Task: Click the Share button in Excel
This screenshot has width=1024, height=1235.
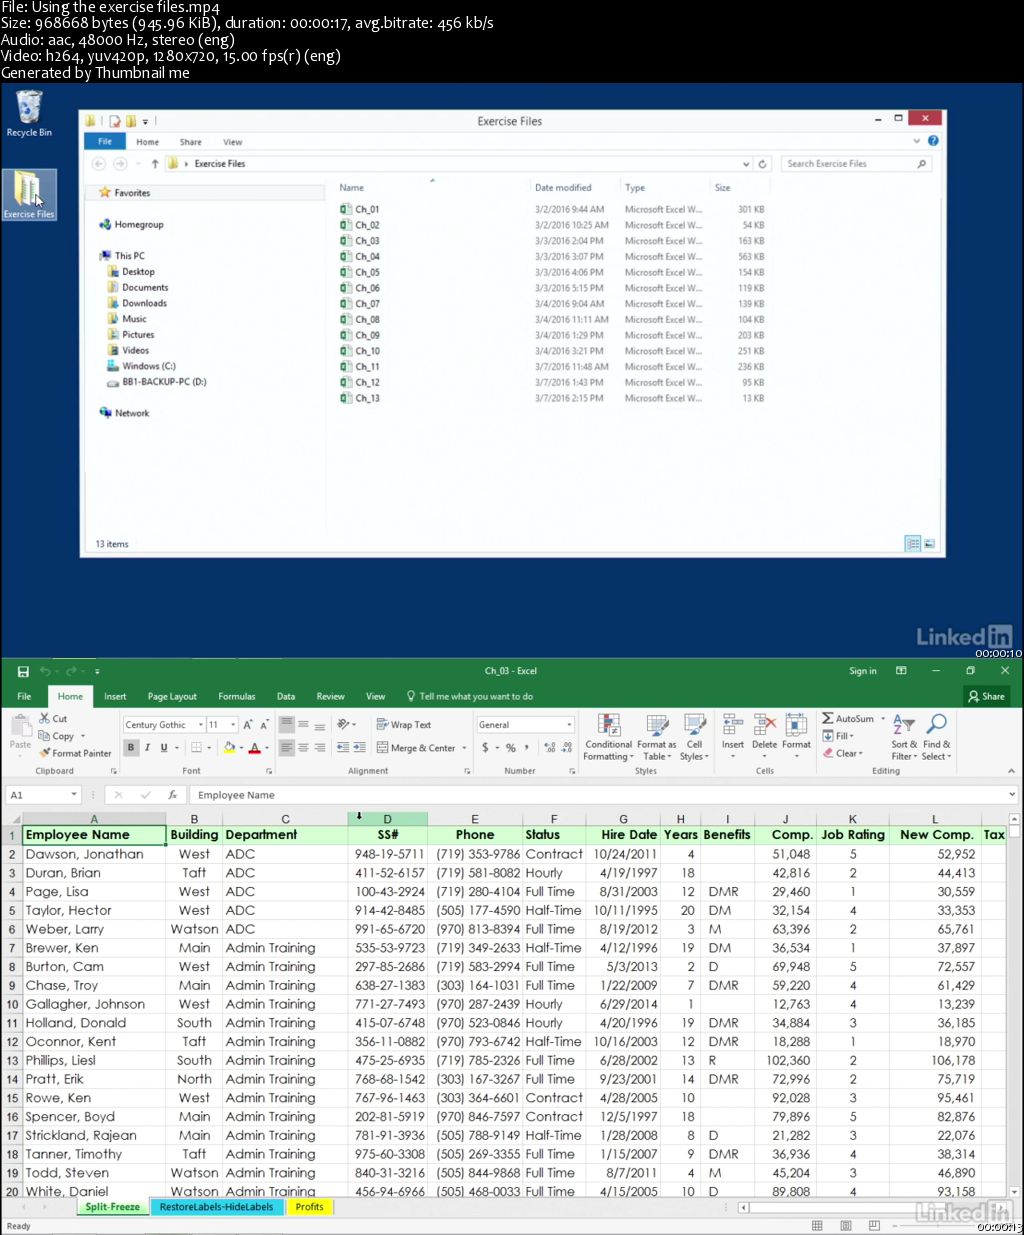Action: tap(986, 696)
